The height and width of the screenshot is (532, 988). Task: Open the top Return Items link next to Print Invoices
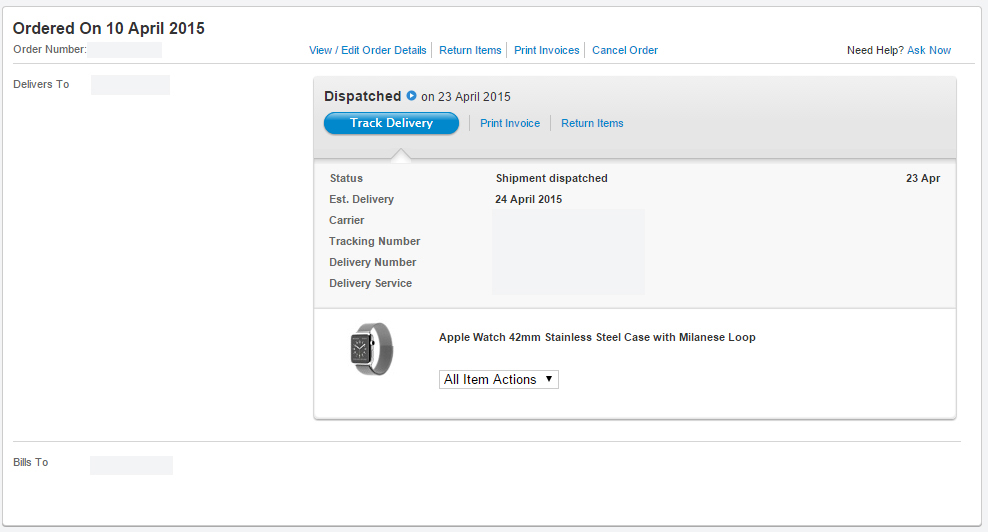[x=470, y=50]
